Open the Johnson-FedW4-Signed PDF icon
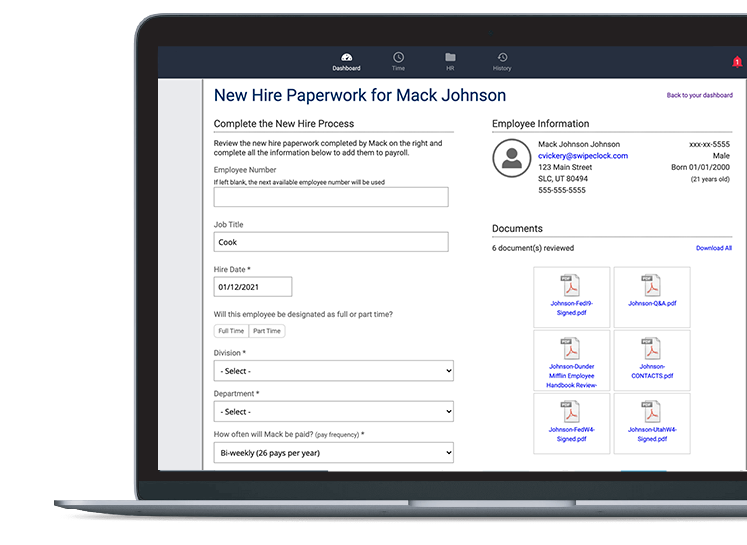747x545 pixels. tap(571, 411)
